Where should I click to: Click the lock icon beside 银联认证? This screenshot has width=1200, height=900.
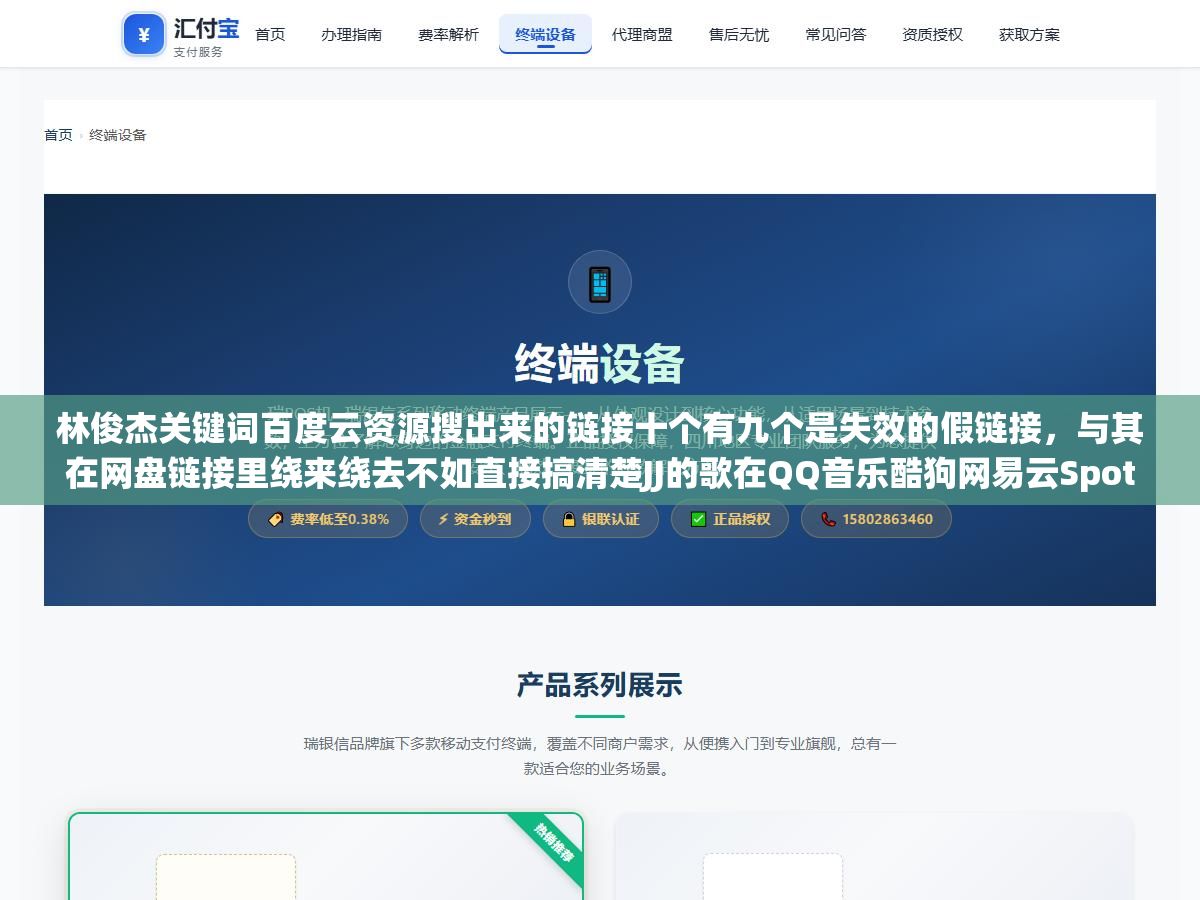569,519
